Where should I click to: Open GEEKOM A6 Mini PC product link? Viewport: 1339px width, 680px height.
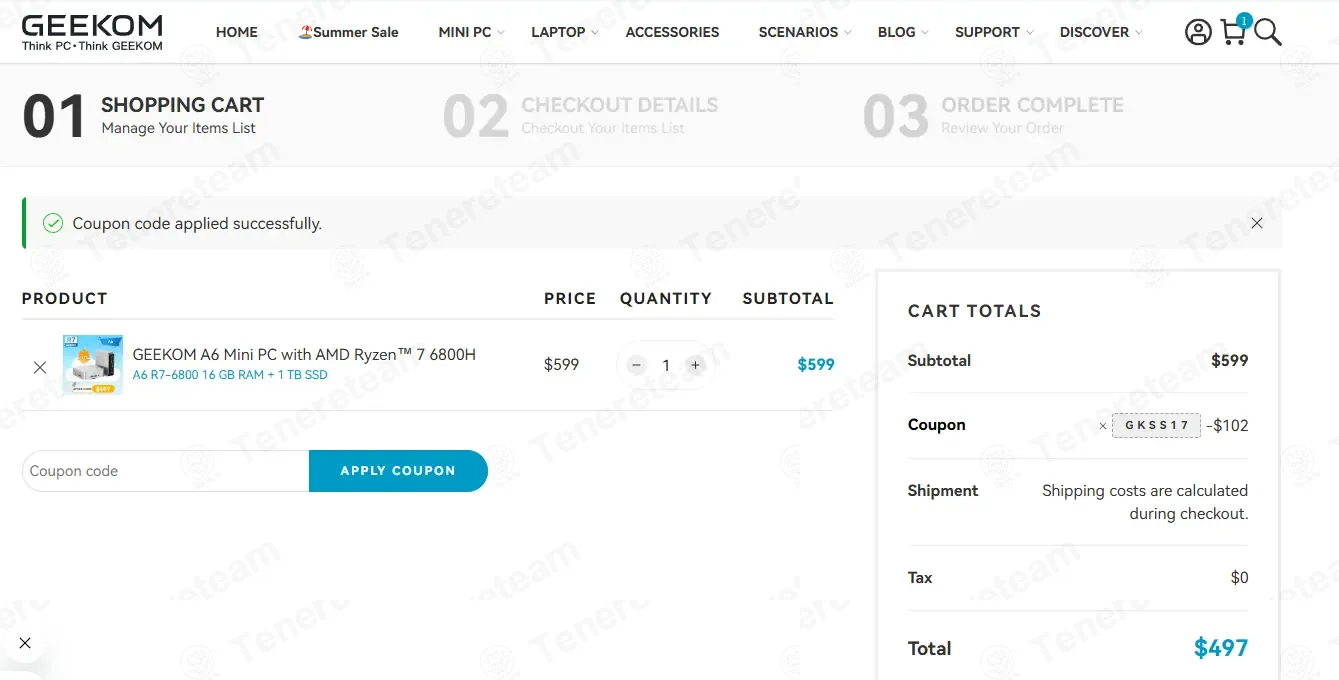coord(304,354)
